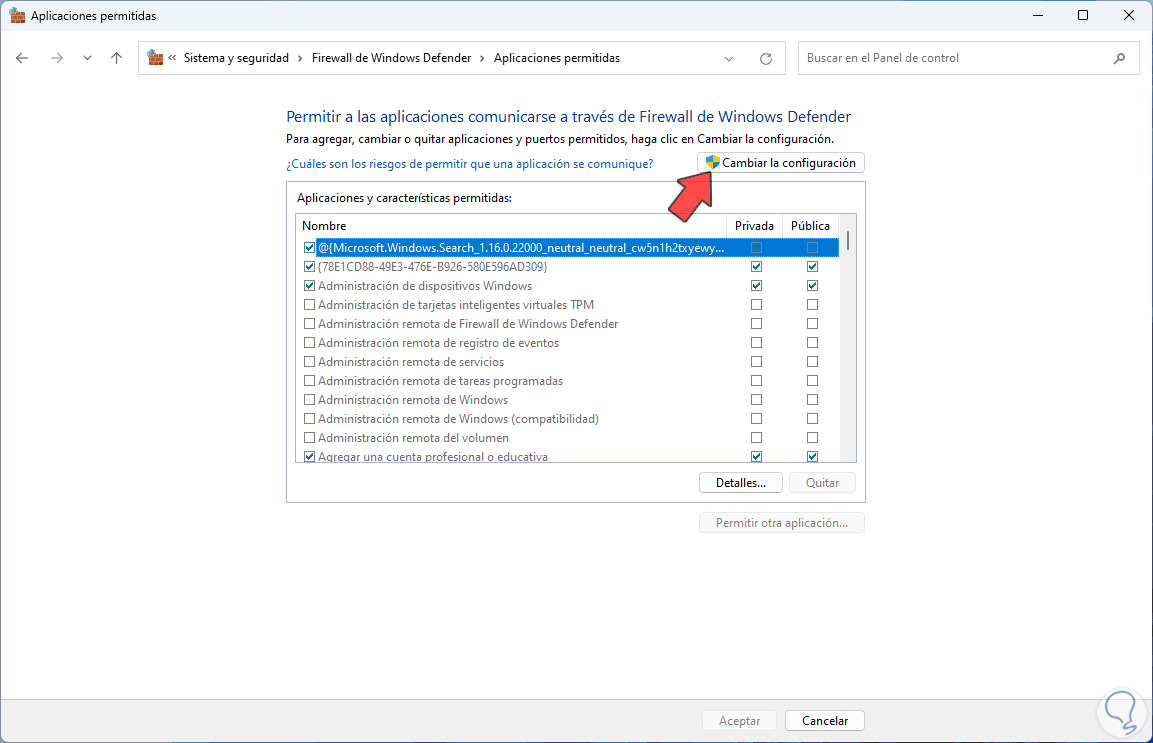Click the app list vertical scrollbar thumb
This screenshot has height=743, width=1153.
848,241
